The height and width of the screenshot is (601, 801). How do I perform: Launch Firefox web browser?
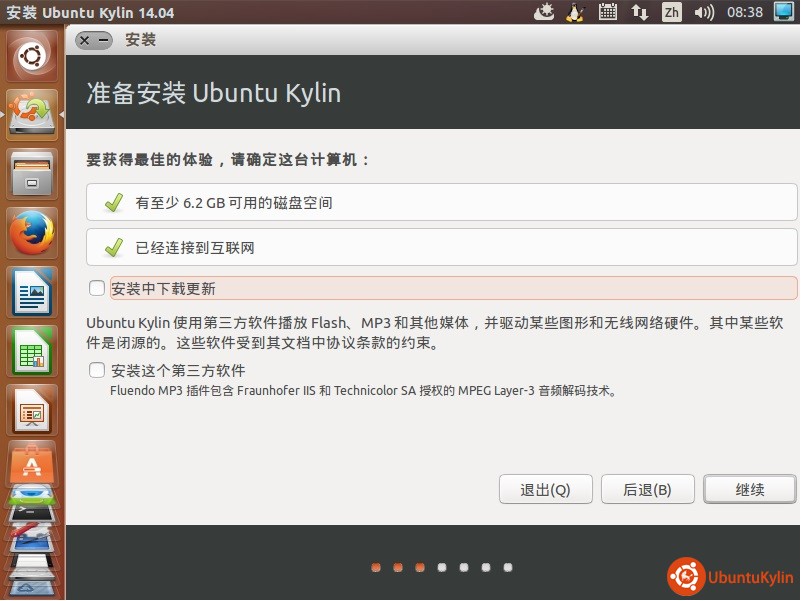(33, 234)
